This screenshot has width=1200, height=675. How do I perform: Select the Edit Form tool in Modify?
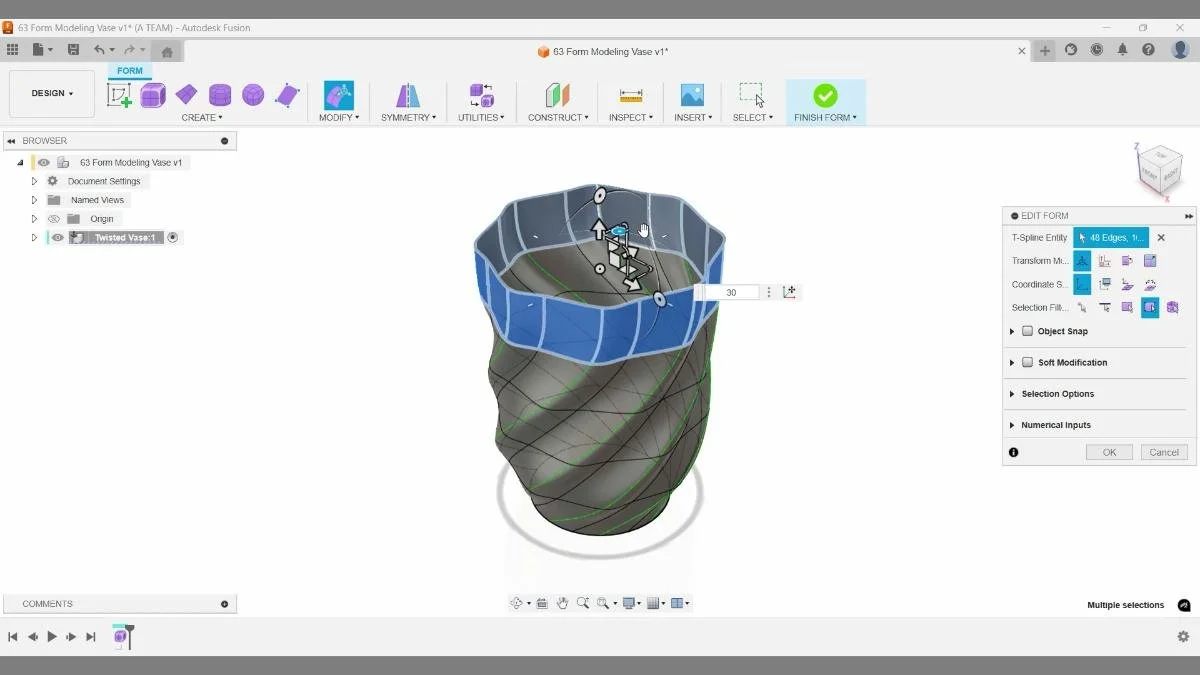[x=338, y=95]
